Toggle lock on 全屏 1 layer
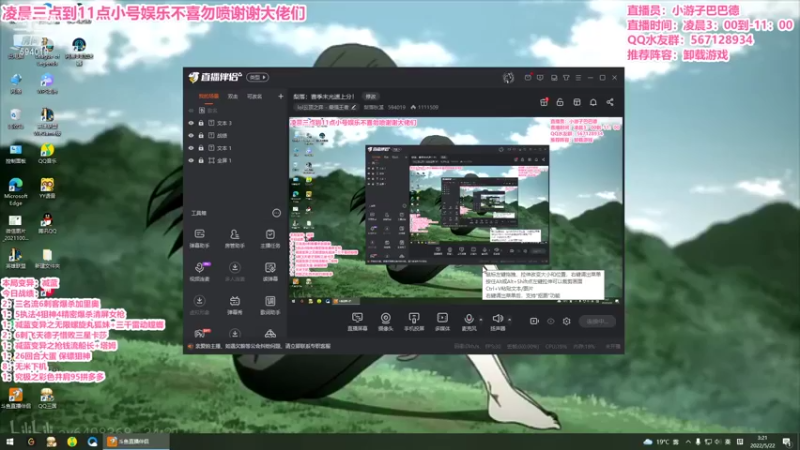The width and height of the screenshot is (800, 450). (201, 160)
